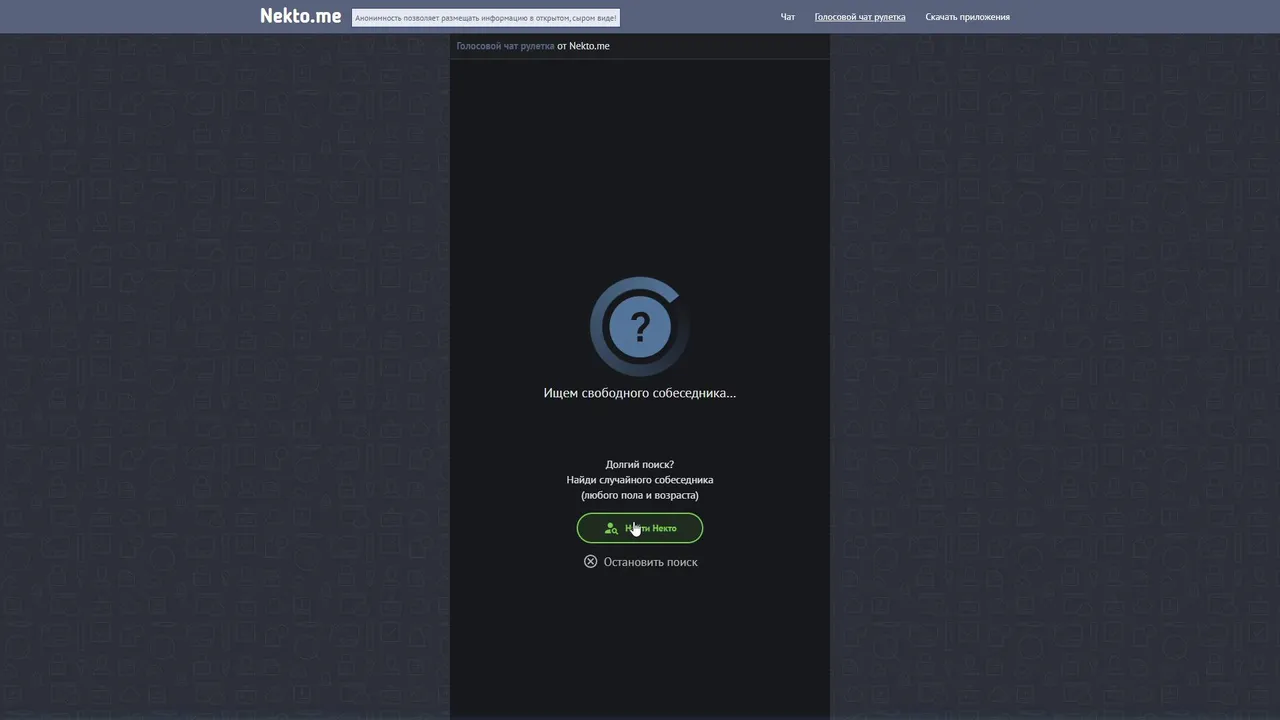Stop the search with Остановить поиск
The height and width of the screenshot is (720, 1280).
[641, 562]
